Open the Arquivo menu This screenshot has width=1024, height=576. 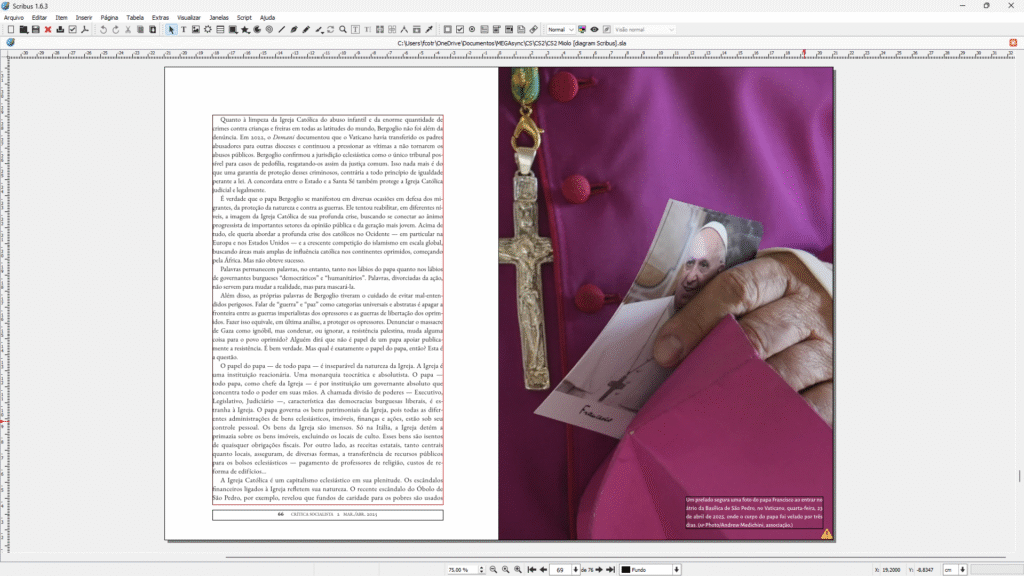click(x=14, y=17)
